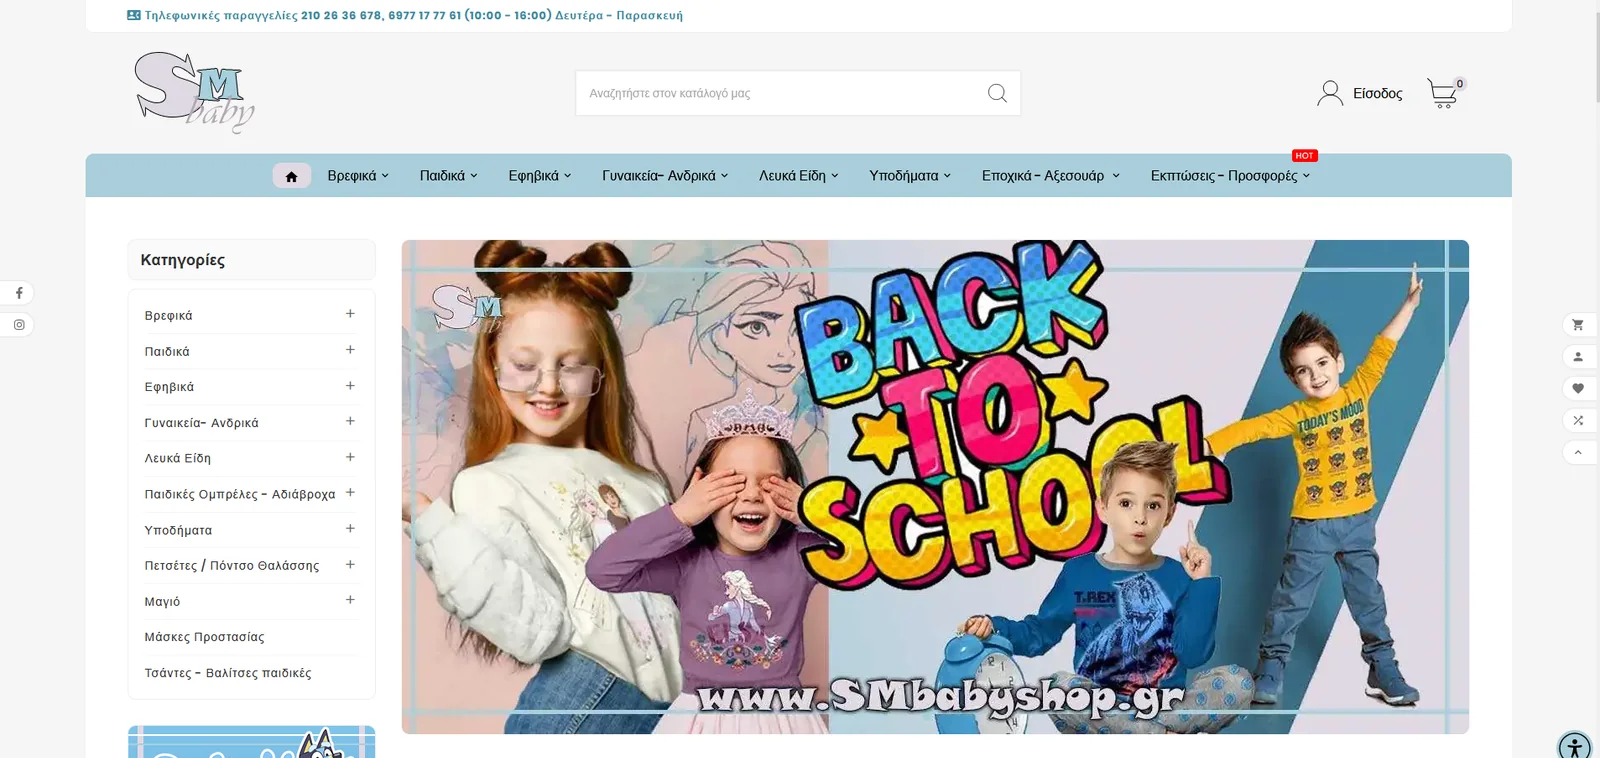Click the scroll-to-top arrow icon
The image size is (1600, 758).
[x=1578, y=453]
